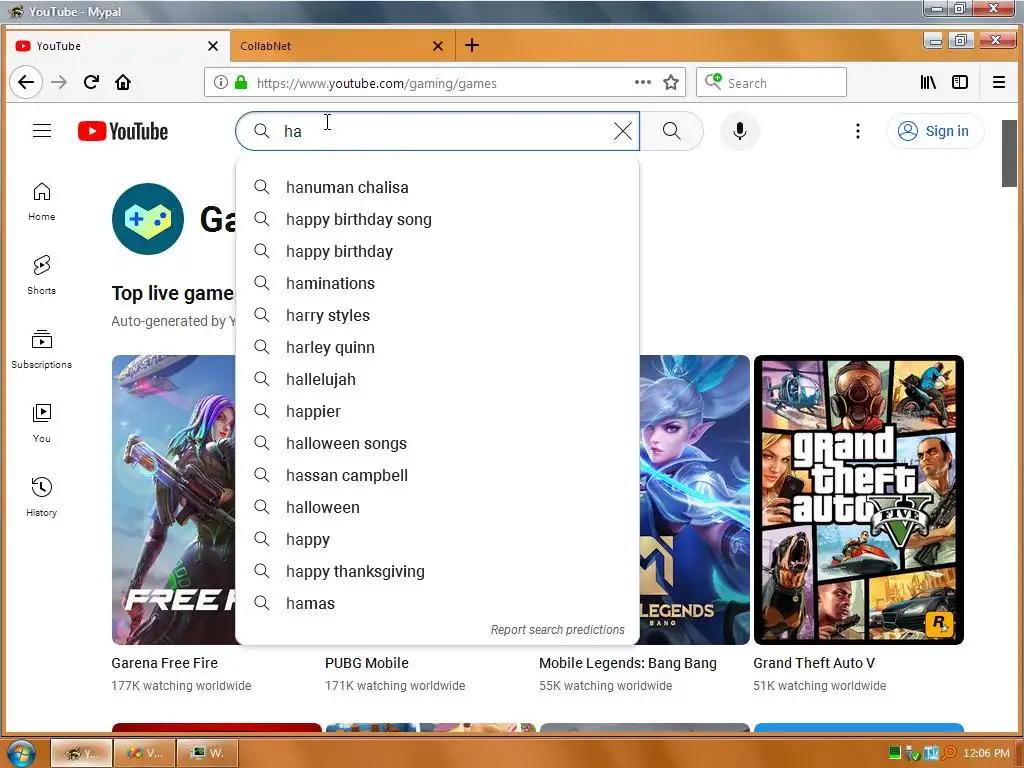
Task: Select suggestion happy thanksgiving
Action: pyautogui.click(x=437, y=571)
